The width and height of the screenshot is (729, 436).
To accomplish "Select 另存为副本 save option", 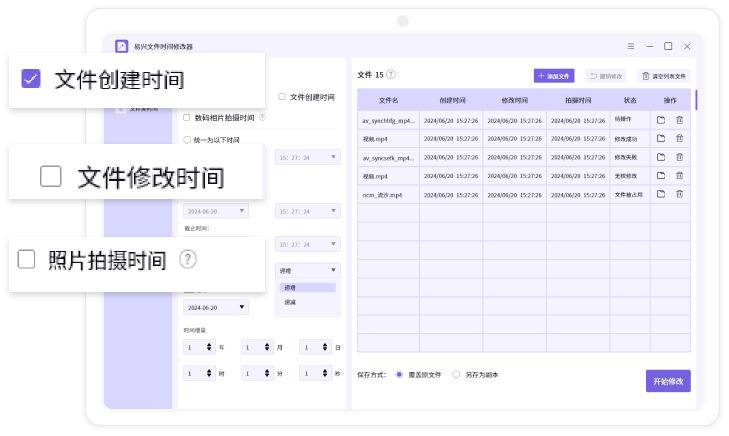I will coord(457,375).
